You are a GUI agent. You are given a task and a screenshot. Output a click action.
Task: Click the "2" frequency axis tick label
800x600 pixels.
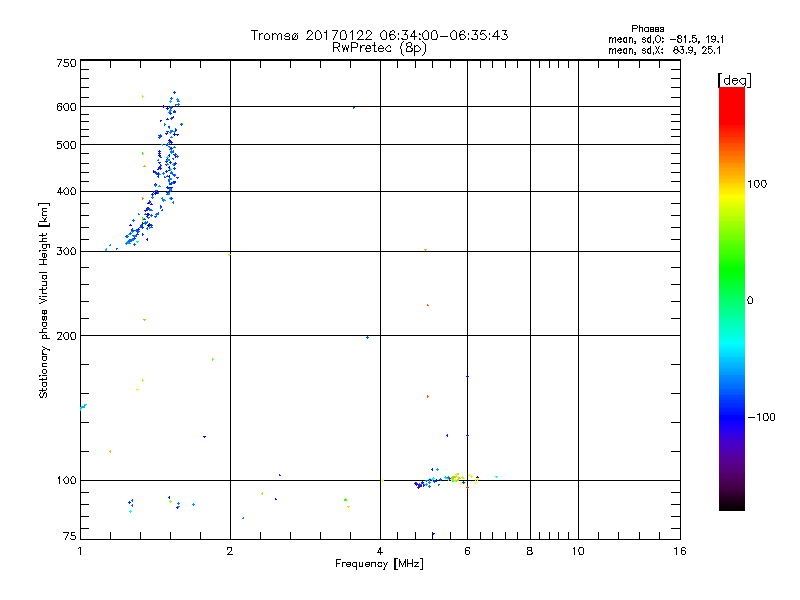230,551
